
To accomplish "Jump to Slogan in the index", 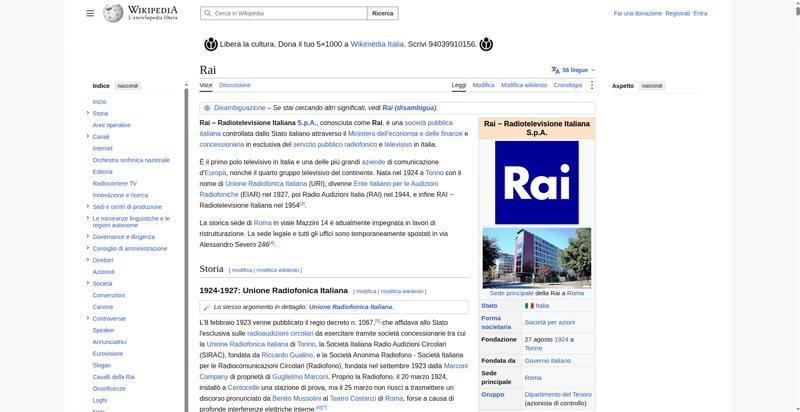I will click(x=102, y=365).
